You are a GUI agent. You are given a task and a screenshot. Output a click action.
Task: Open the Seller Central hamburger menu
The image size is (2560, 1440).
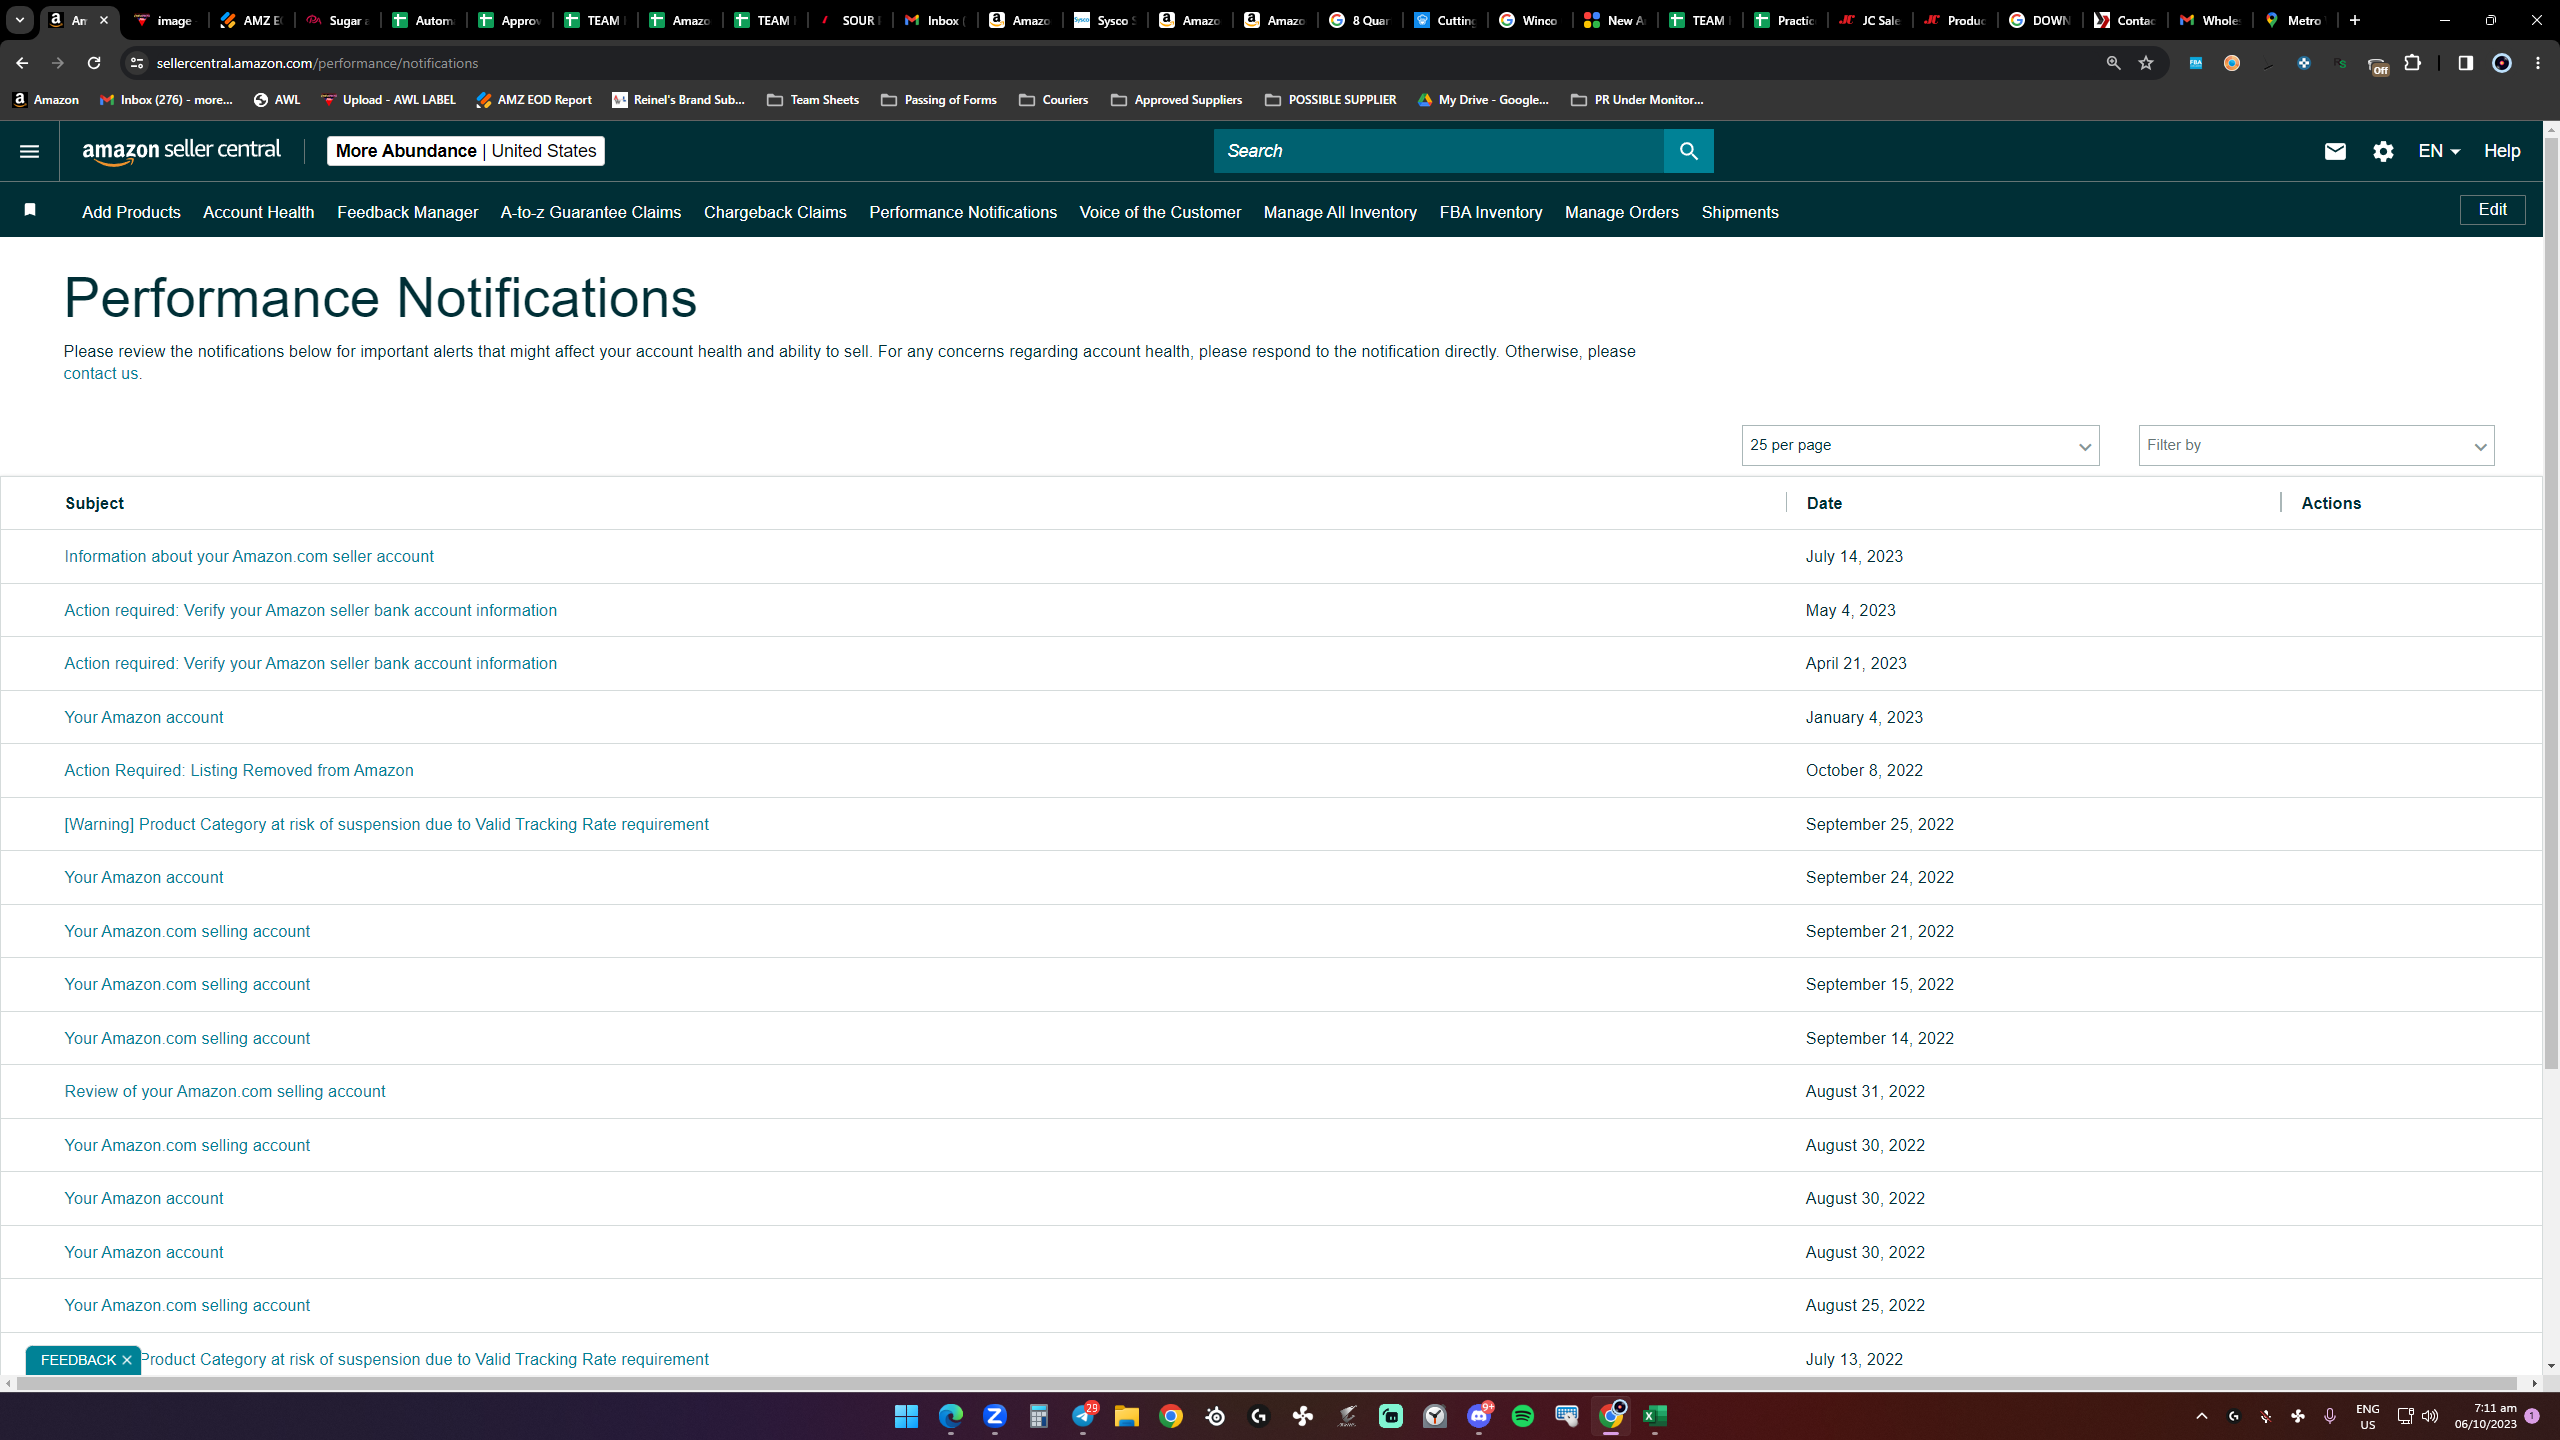(29, 151)
